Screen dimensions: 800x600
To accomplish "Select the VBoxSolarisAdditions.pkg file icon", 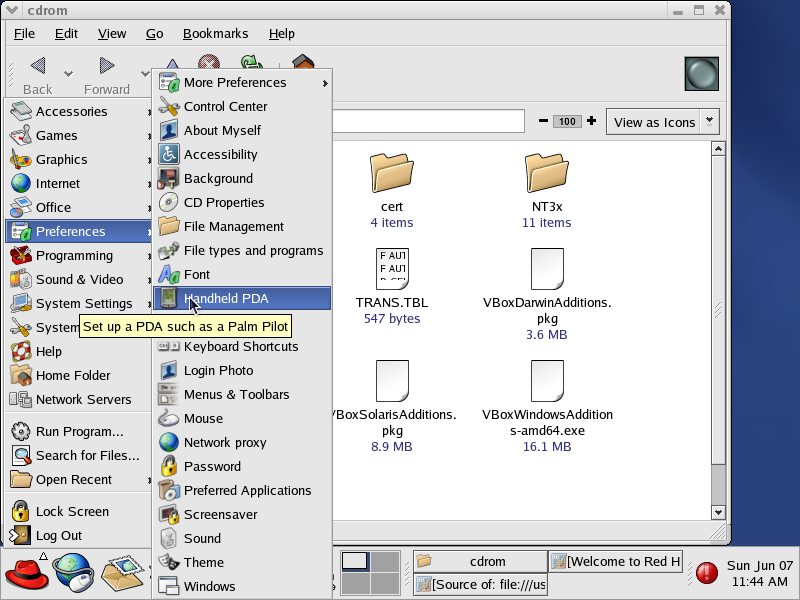I will [392, 381].
